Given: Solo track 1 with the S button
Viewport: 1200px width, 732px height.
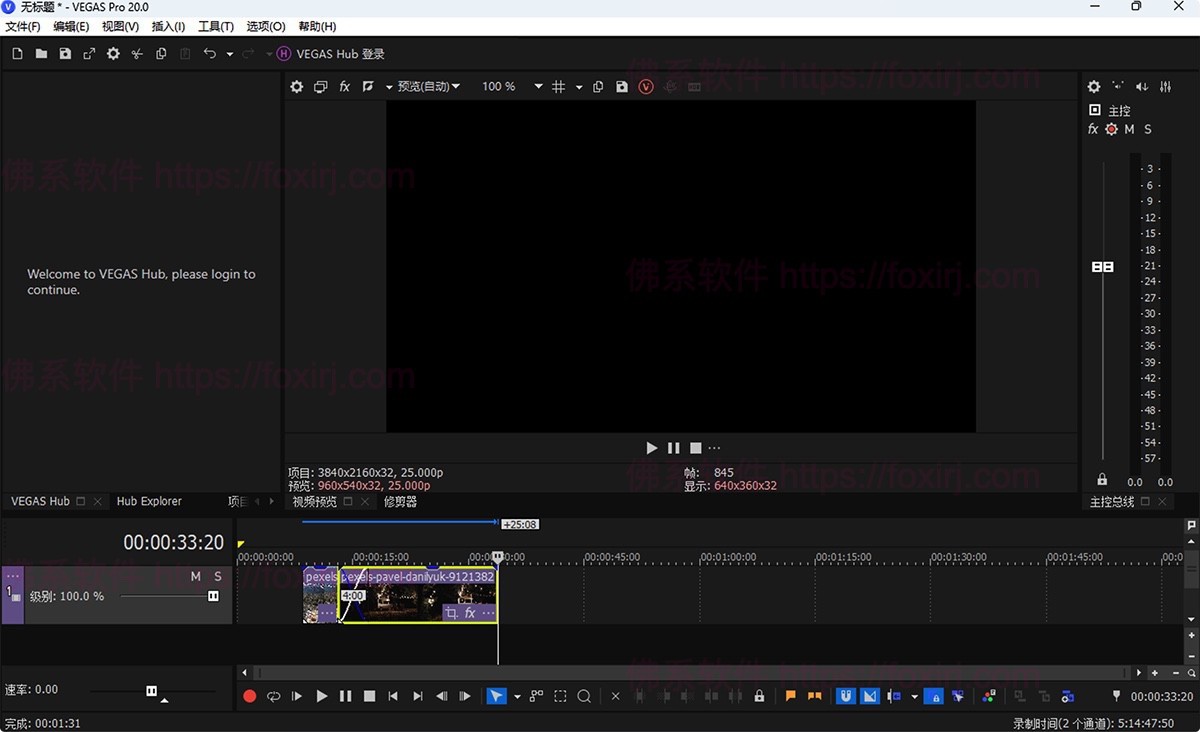Looking at the screenshot, I should (218, 577).
